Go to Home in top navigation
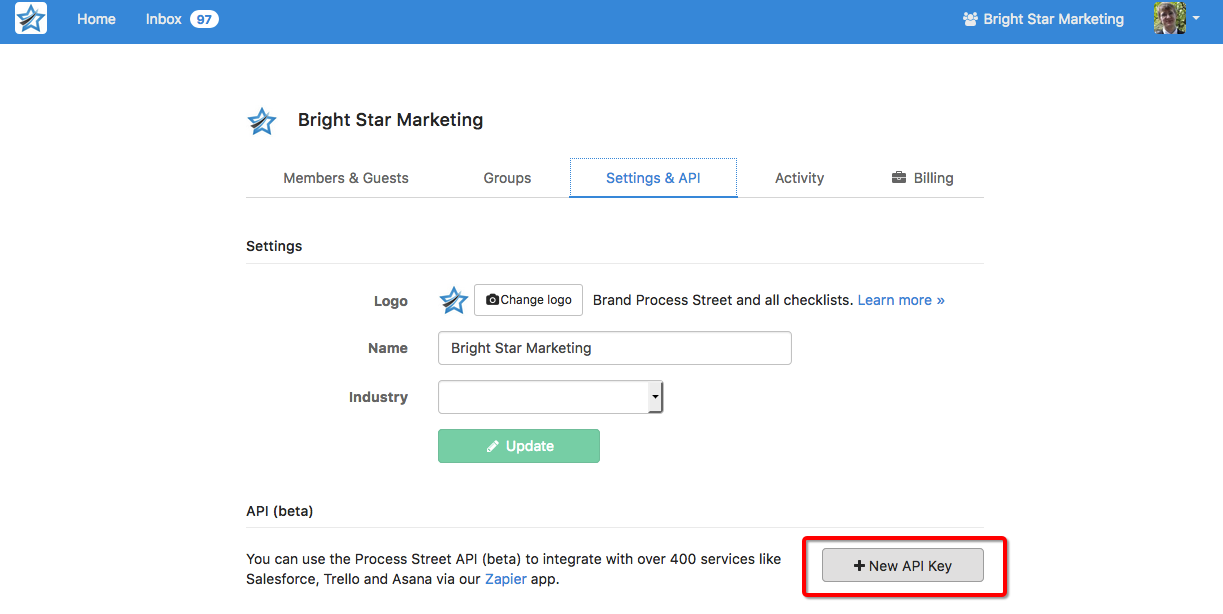Screen dimensions: 1223x614 [96, 19]
